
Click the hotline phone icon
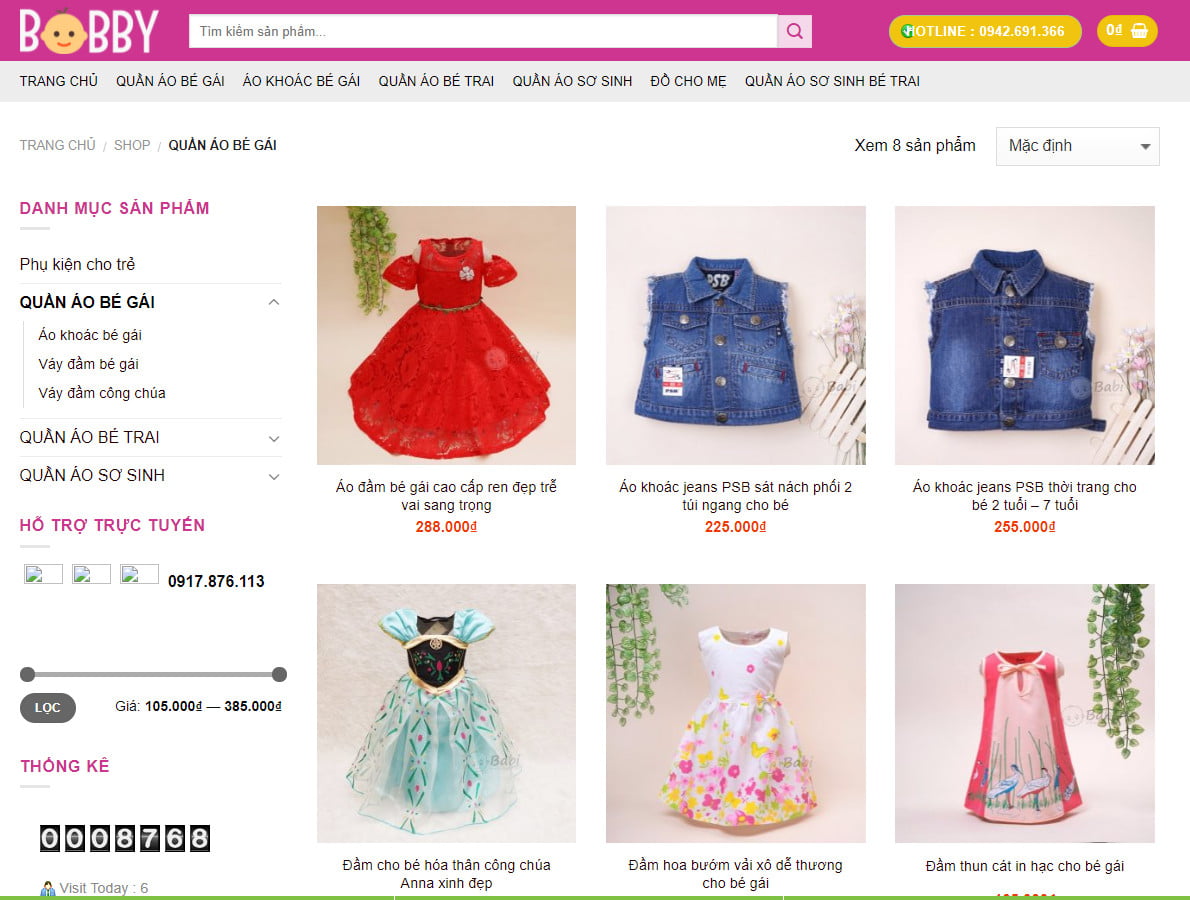(x=907, y=31)
